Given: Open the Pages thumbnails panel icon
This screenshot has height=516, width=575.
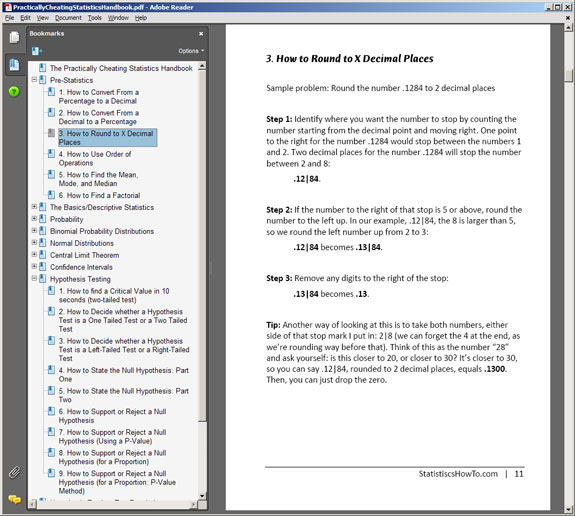Looking at the screenshot, I should 14,37.
